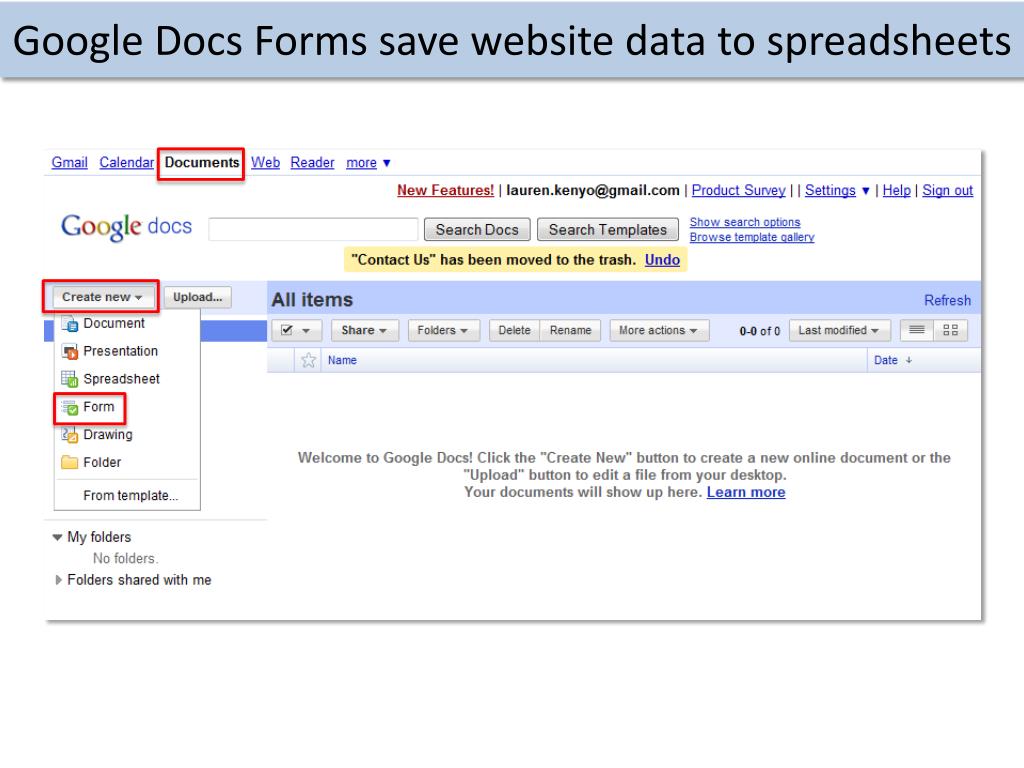This screenshot has height=768, width=1024.
Task: Click the yellow Folder icon
Action: tap(69, 462)
